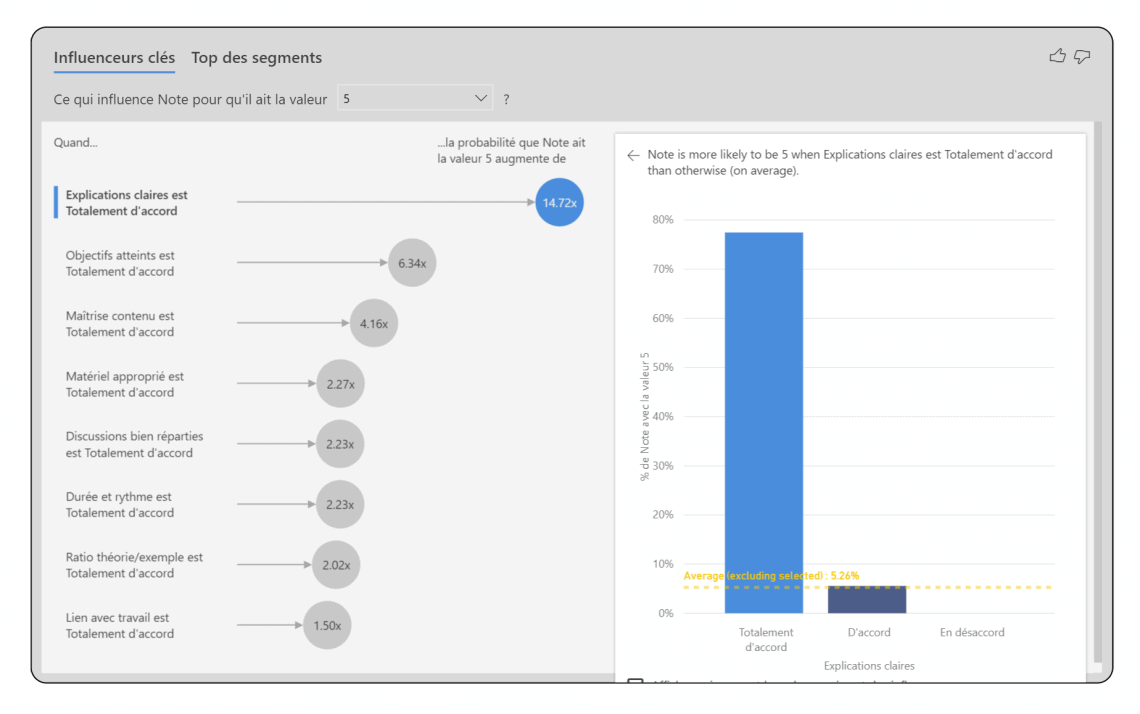Click the dark D'accord bar

[866, 599]
